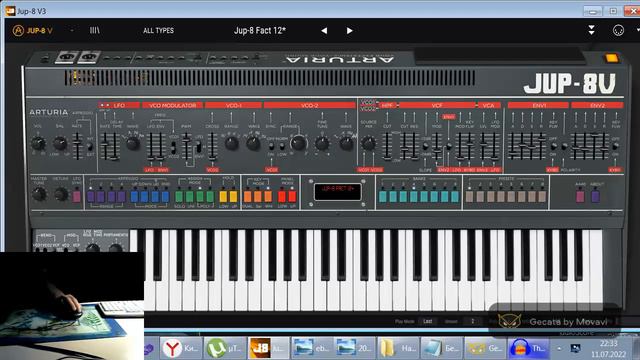Image resolution: width=640 pixels, height=360 pixels.
Task: Open the MIDI connector settings icon
Action: 618,31
